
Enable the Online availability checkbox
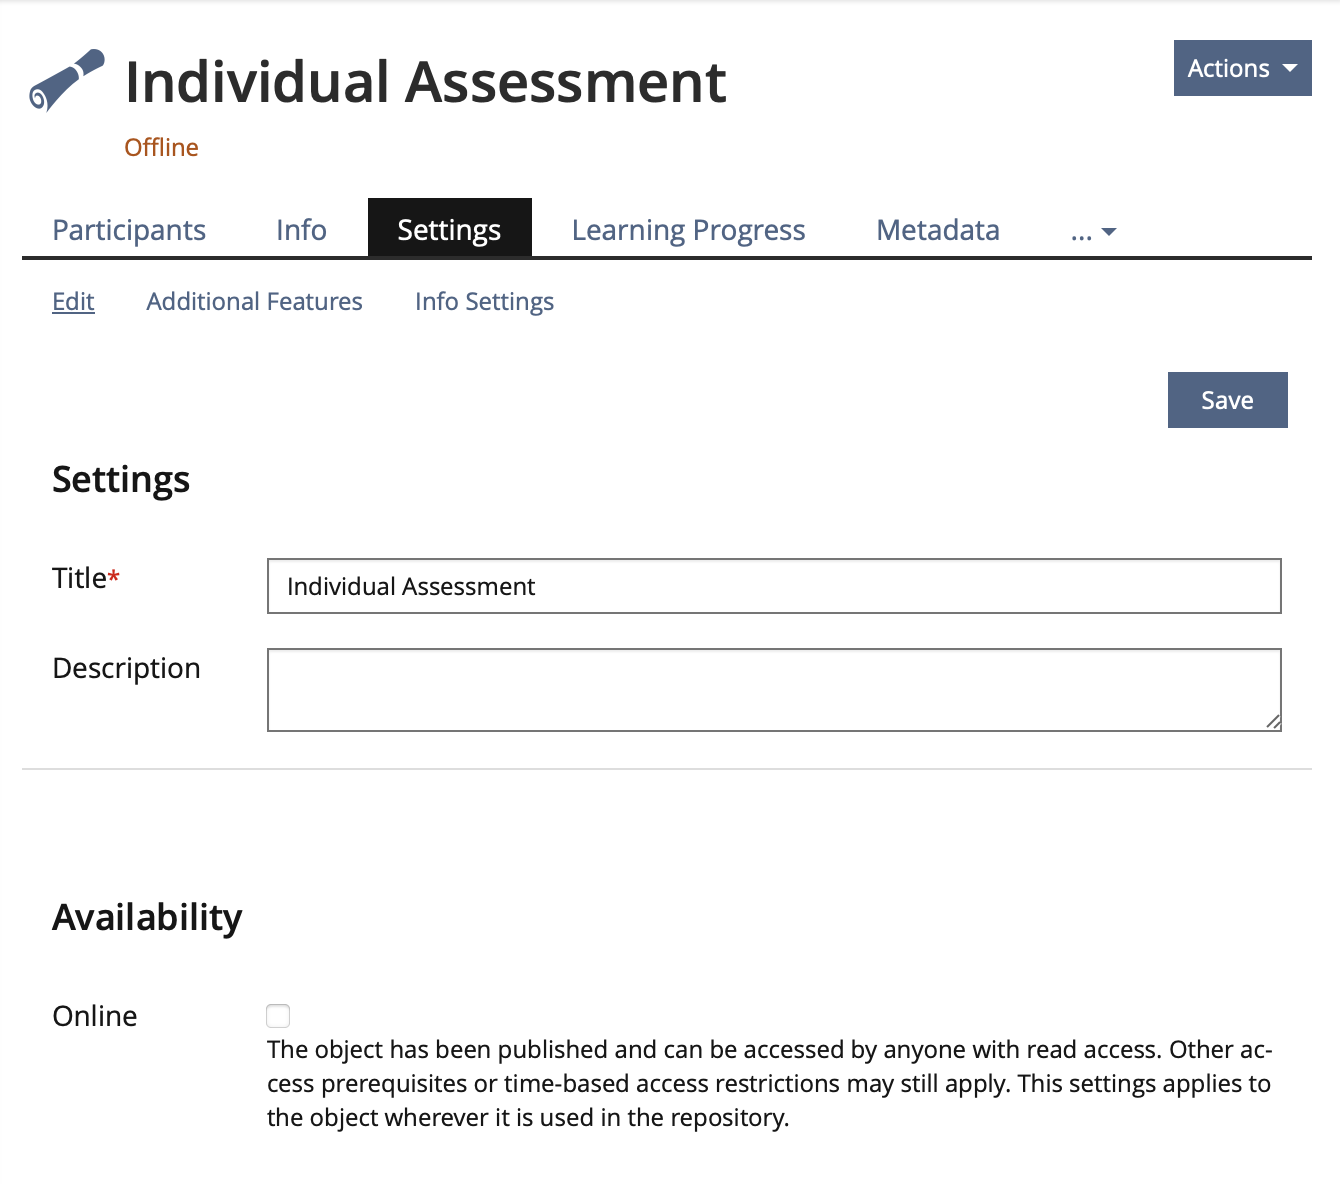[278, 1016]
